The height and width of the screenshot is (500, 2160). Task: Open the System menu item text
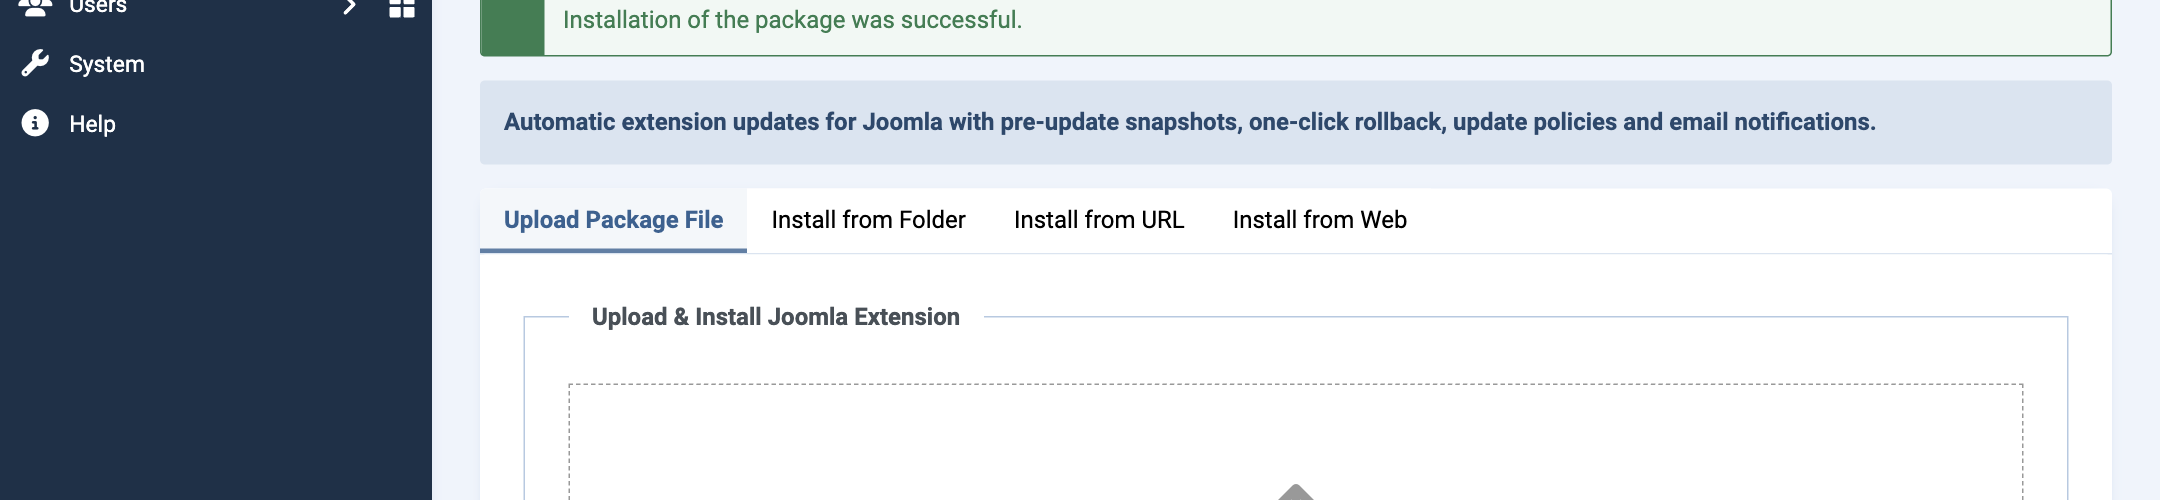coord(107,64)
